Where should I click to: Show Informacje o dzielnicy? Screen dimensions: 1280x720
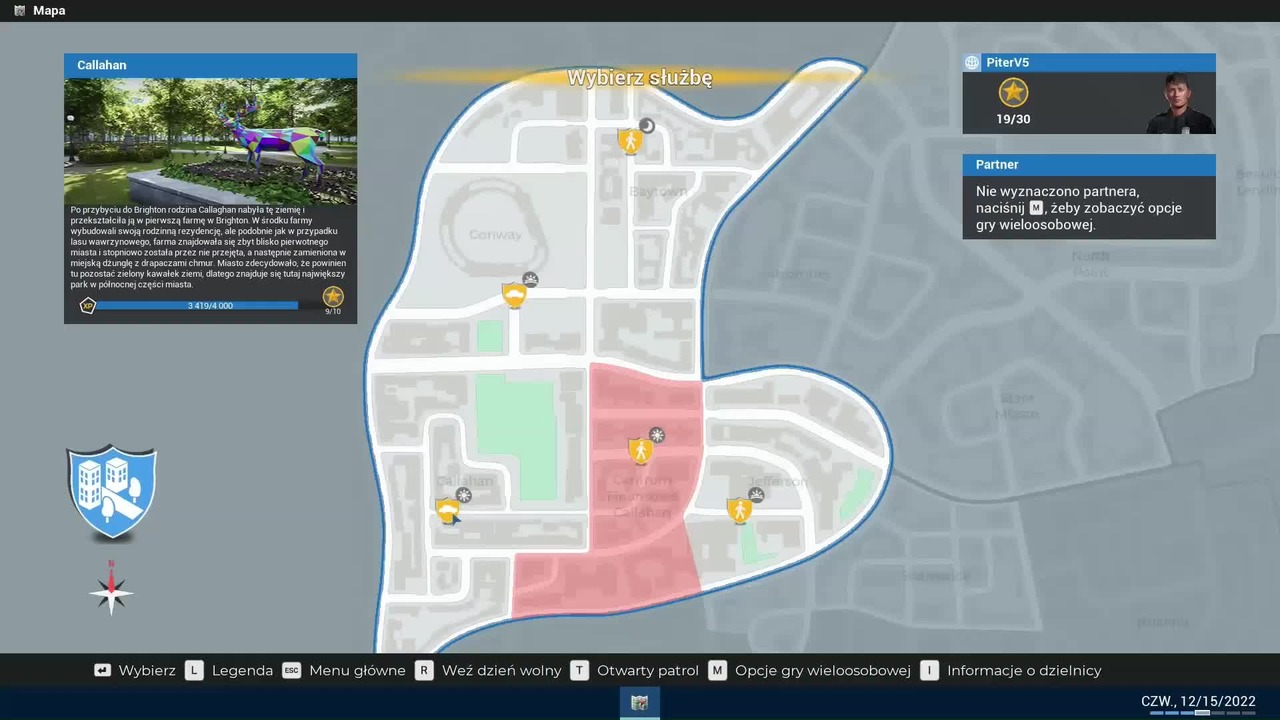[1012, 670]
